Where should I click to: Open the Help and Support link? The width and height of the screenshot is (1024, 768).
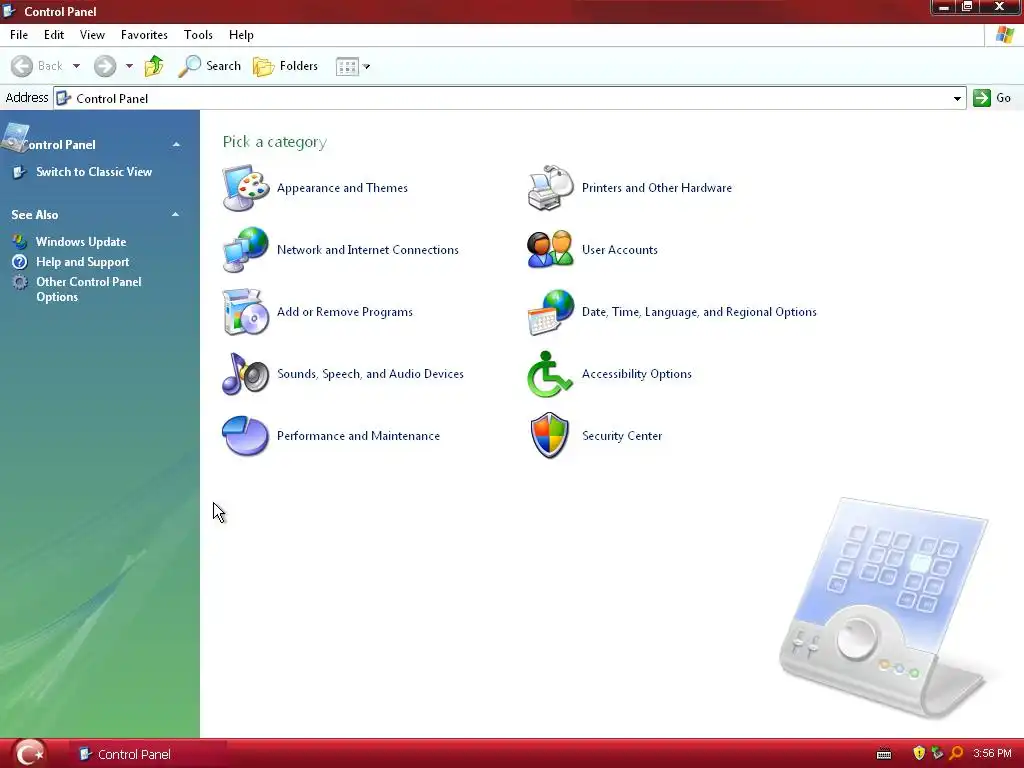82,262
